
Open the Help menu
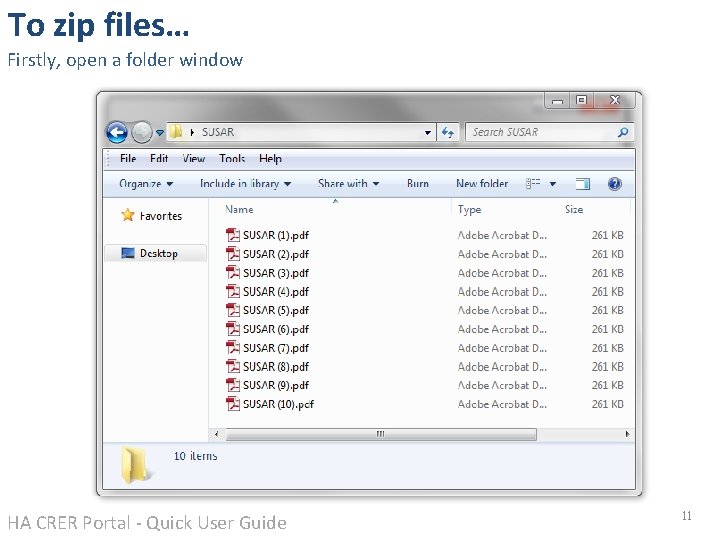click(270, 159)
